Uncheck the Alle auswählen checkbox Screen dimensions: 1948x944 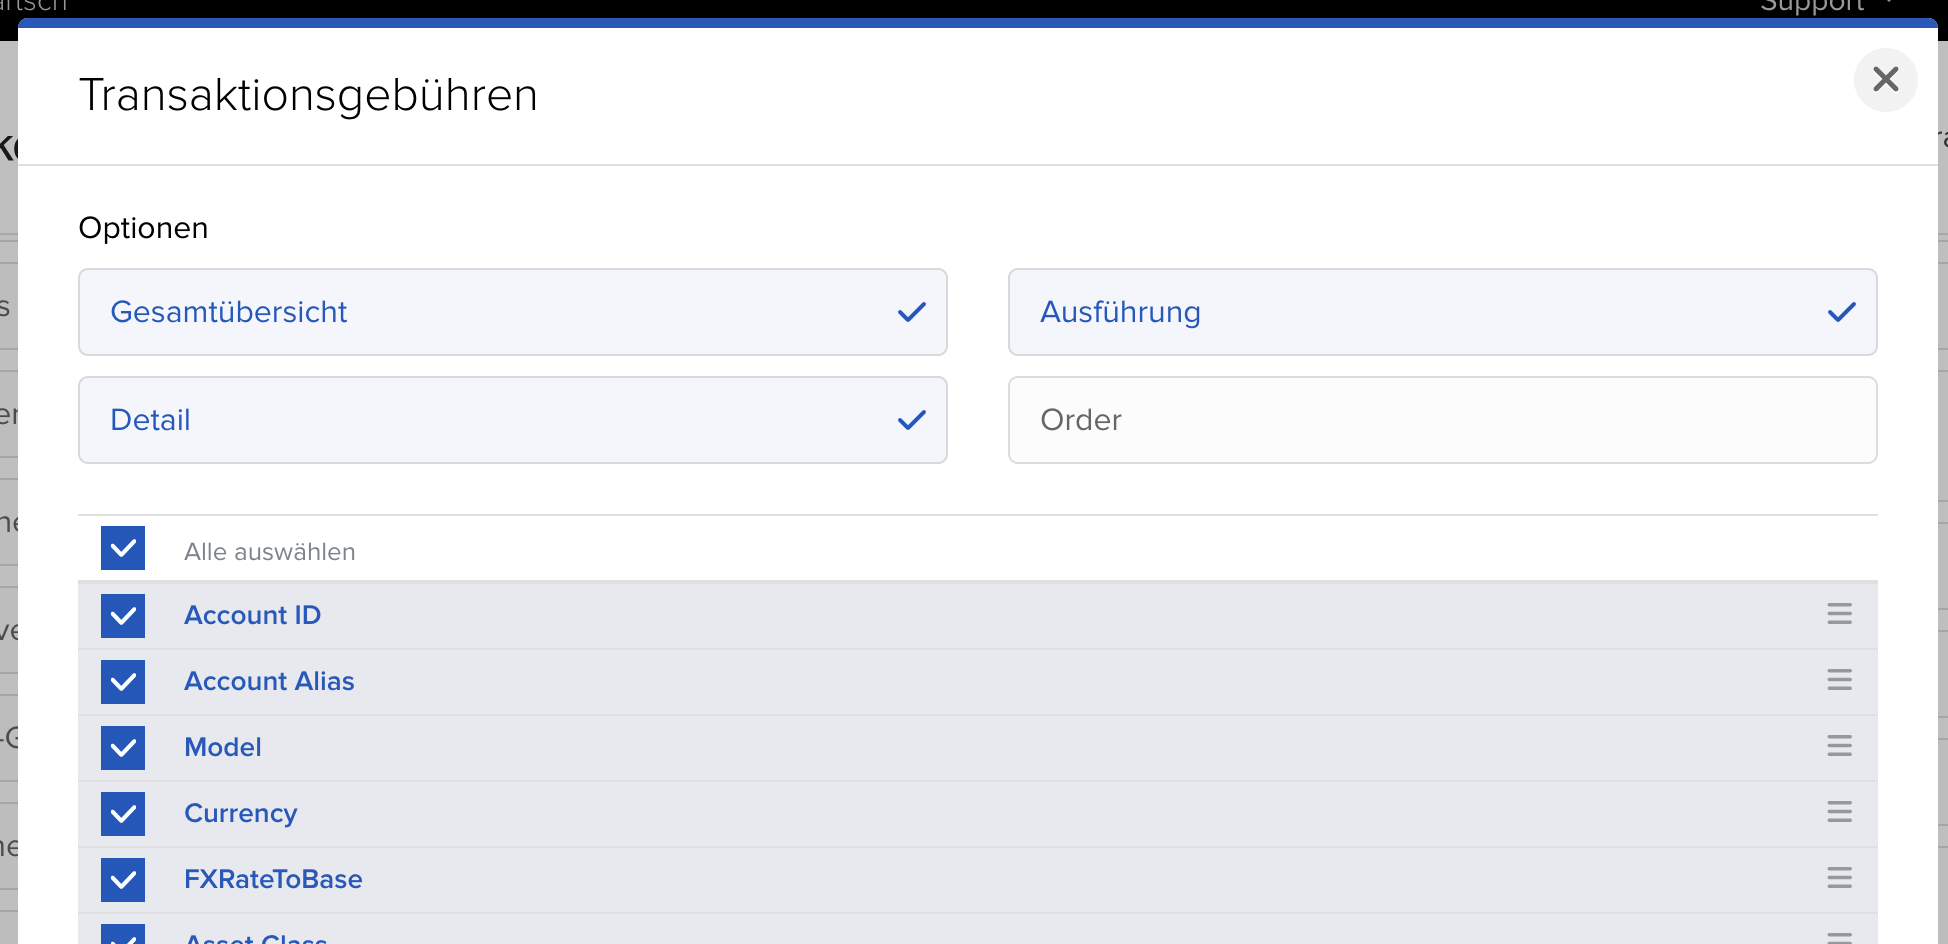(123, 549)
